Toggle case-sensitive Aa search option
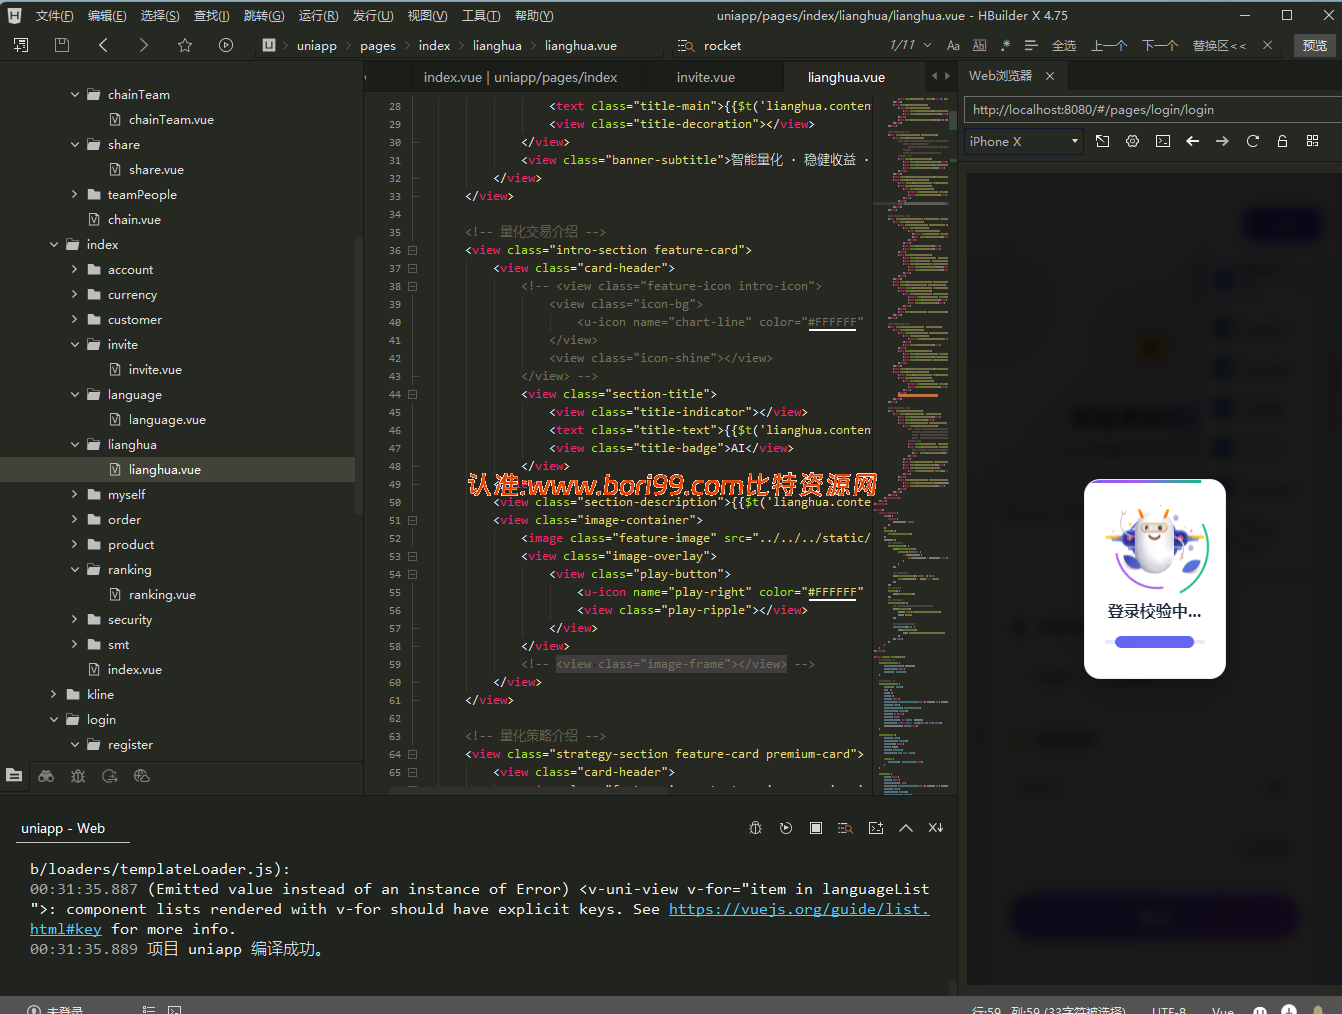Image resolution: width=1342 pixels, height=1014 pixels. (x=953, y=46)
